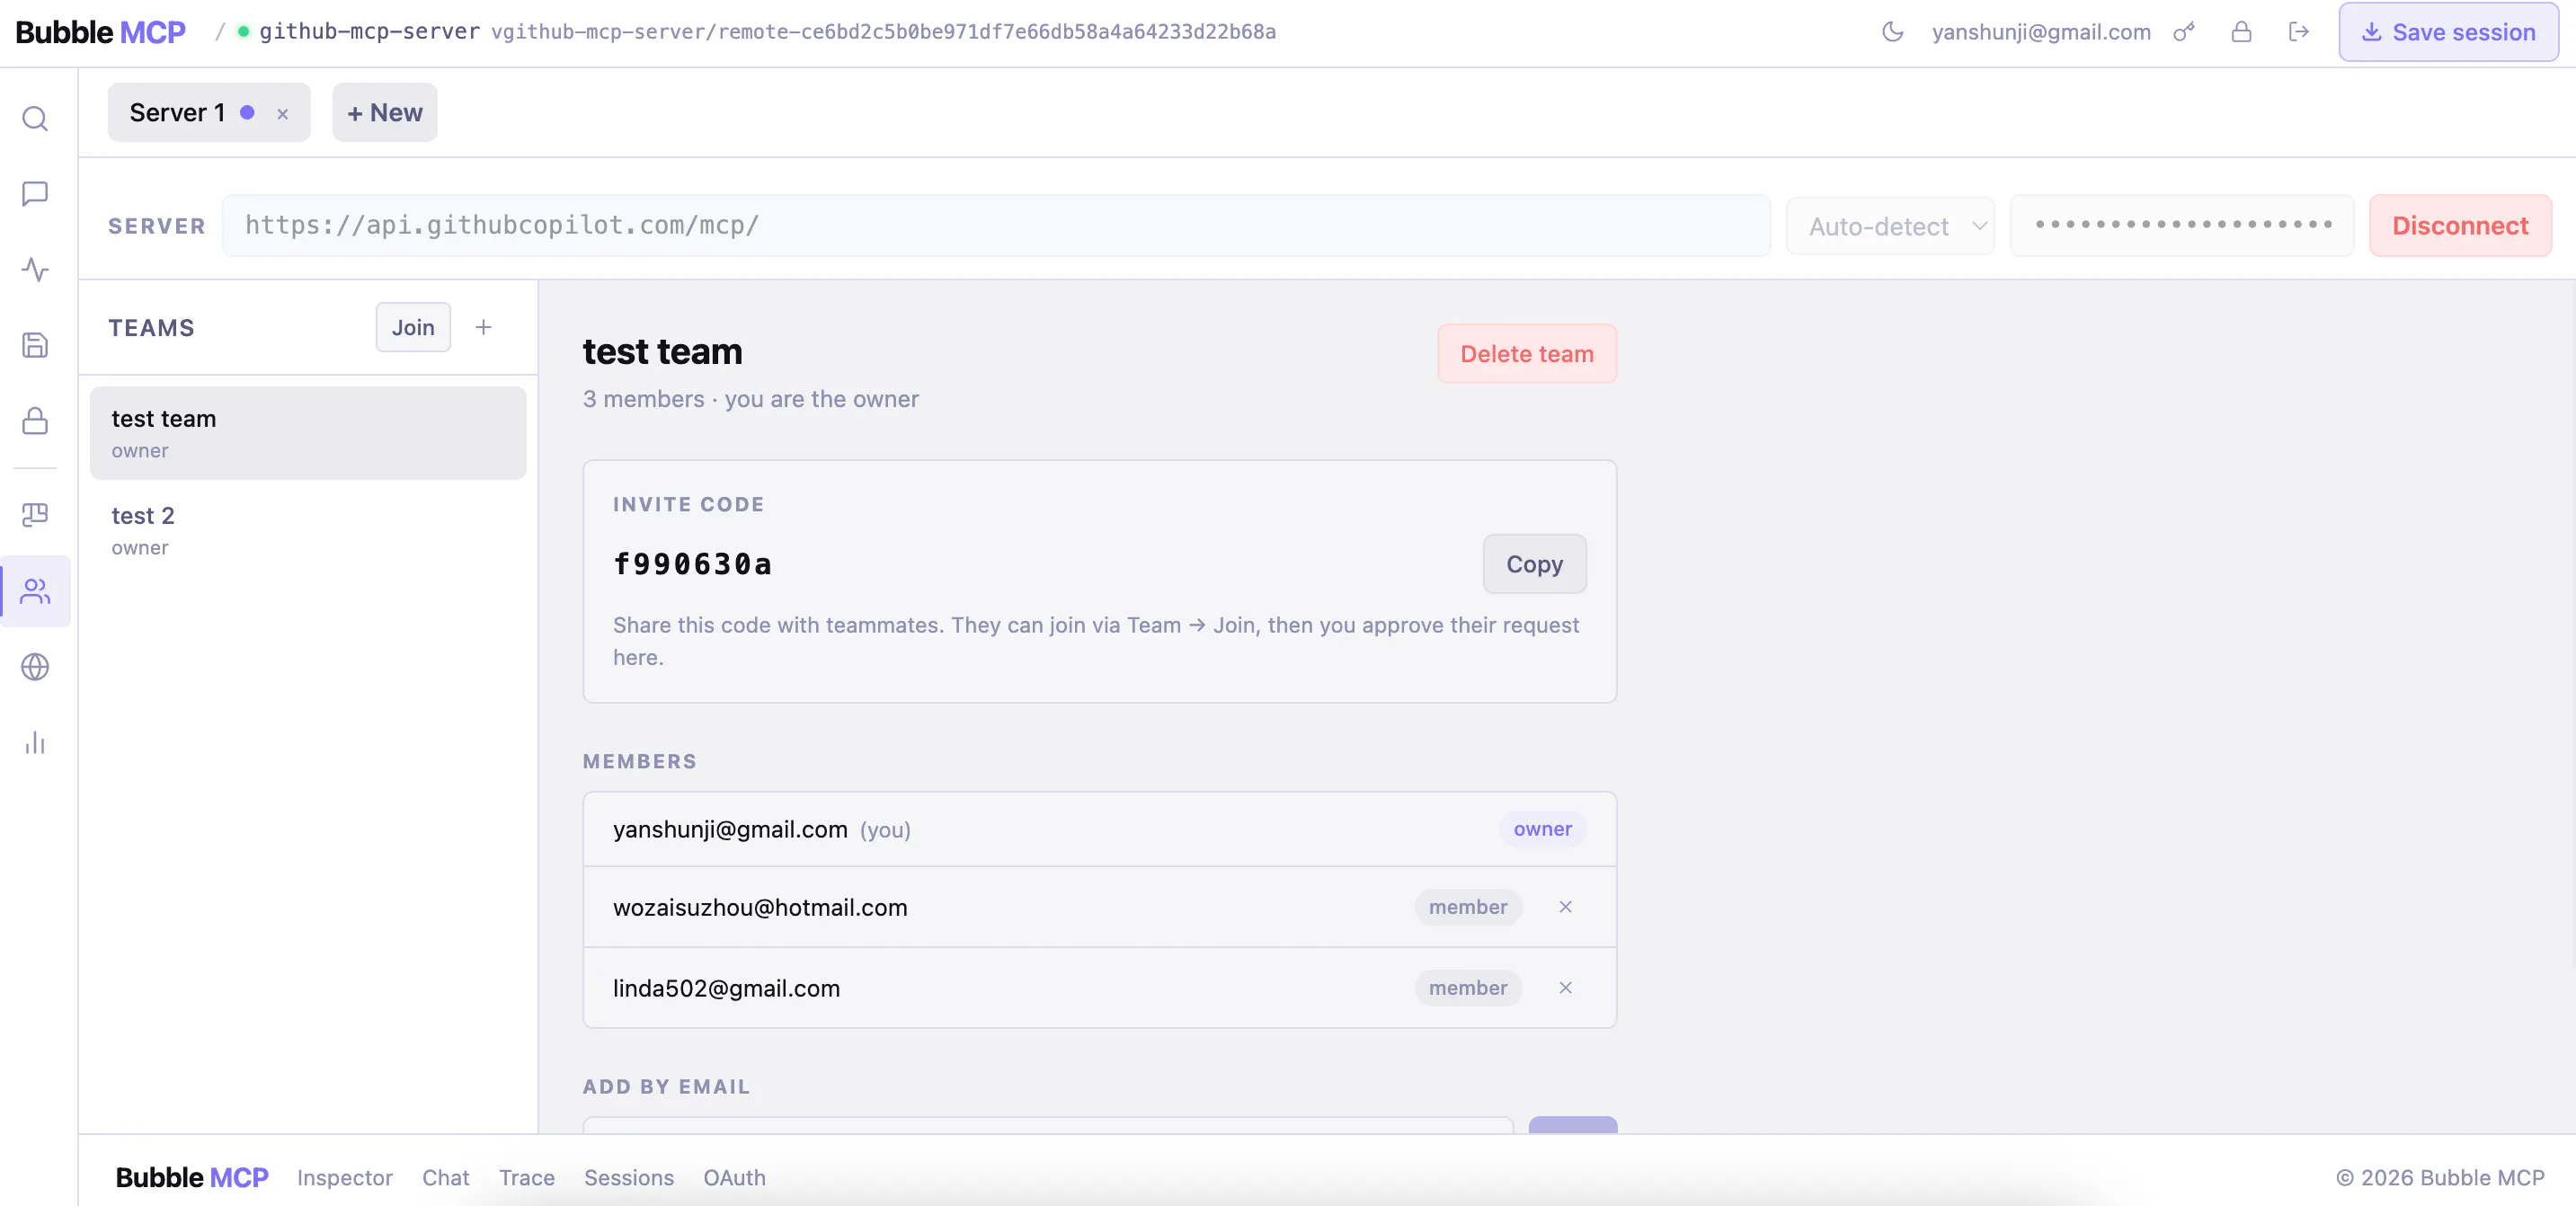Click the yanshunji@gmail.com member row
The height and width of the screenshot is (1206, 2576).
[x=1099, y=829]
